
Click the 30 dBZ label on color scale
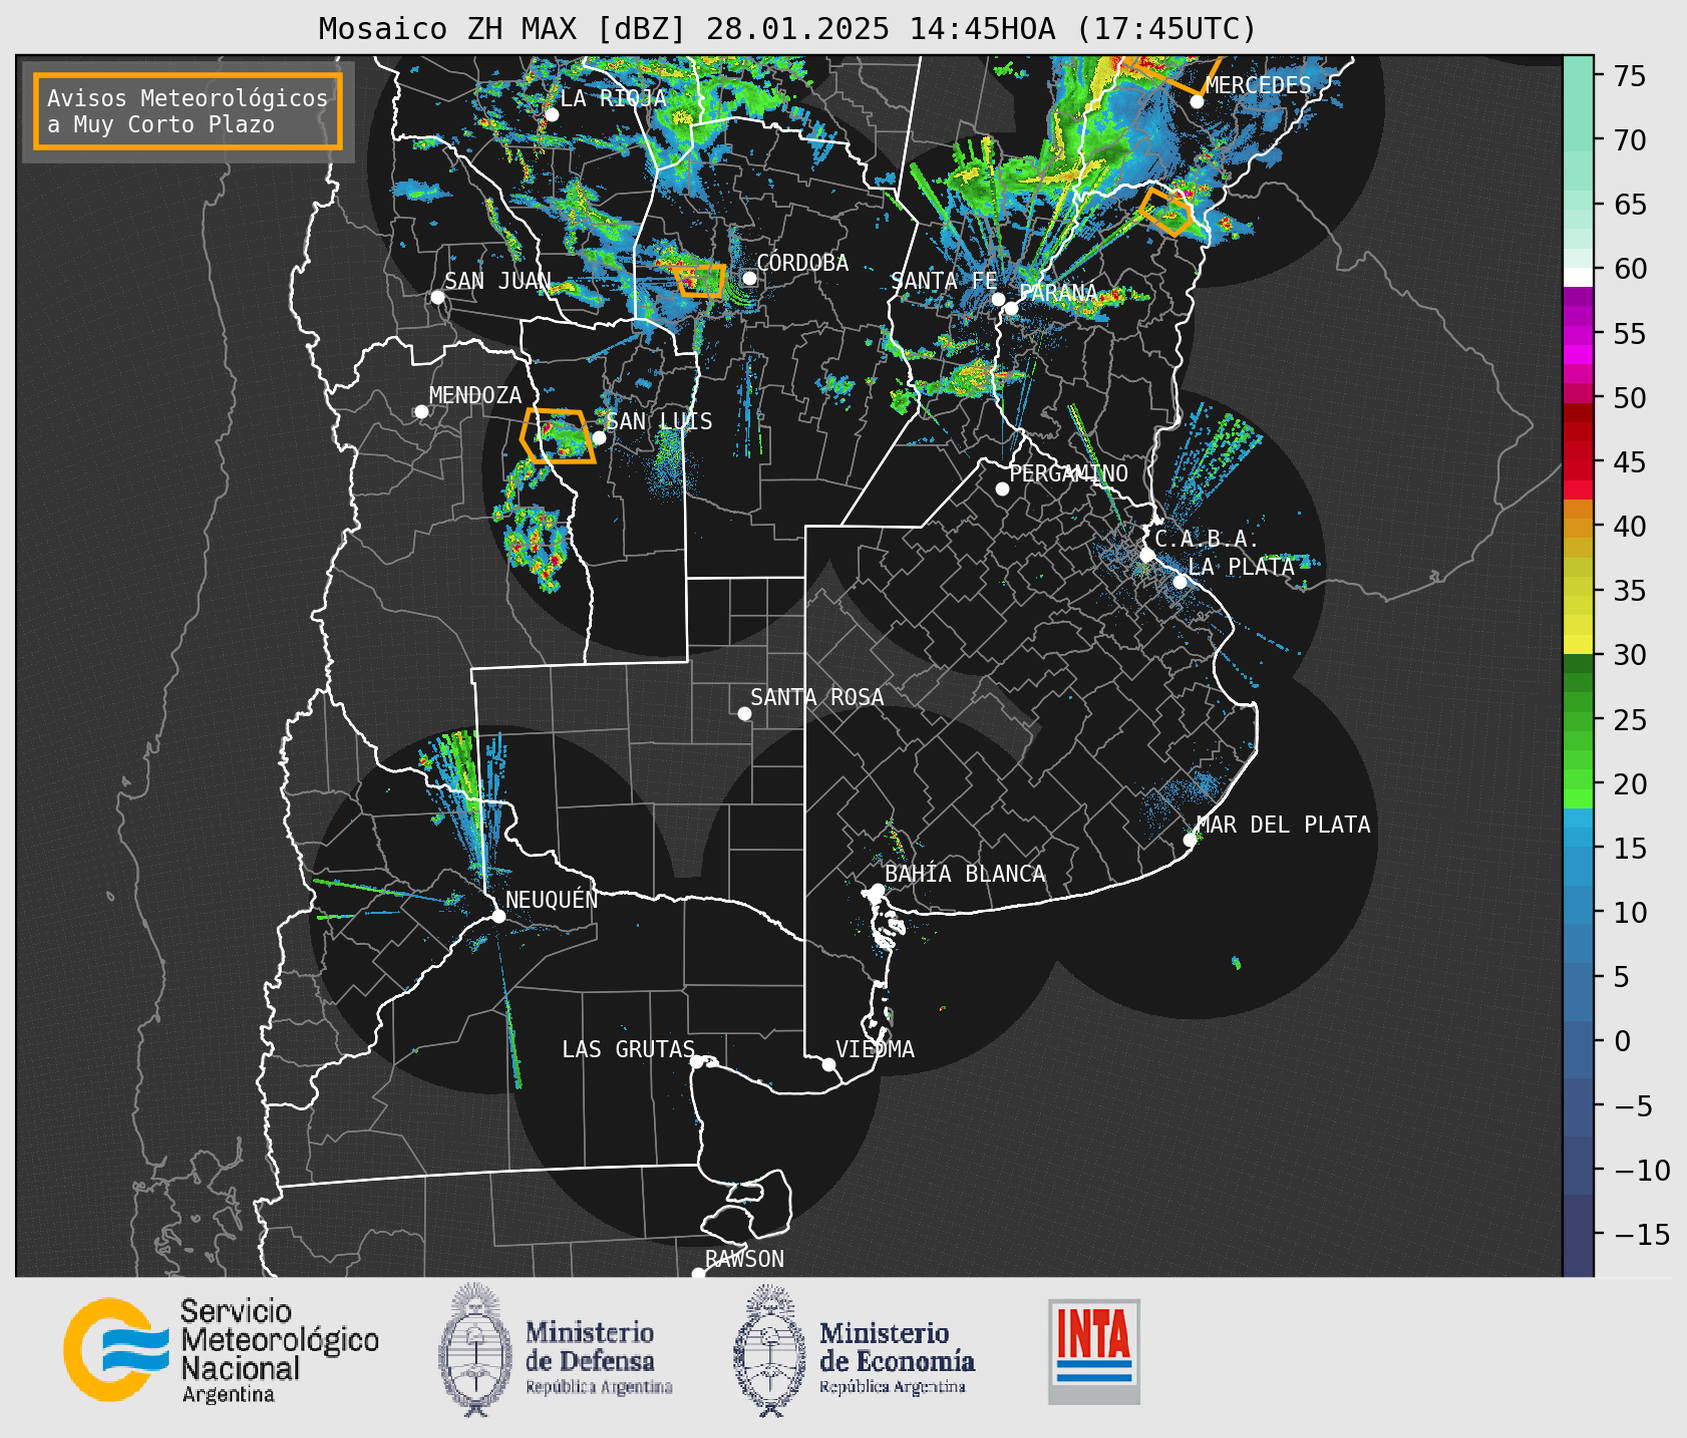pos(1629,655)
